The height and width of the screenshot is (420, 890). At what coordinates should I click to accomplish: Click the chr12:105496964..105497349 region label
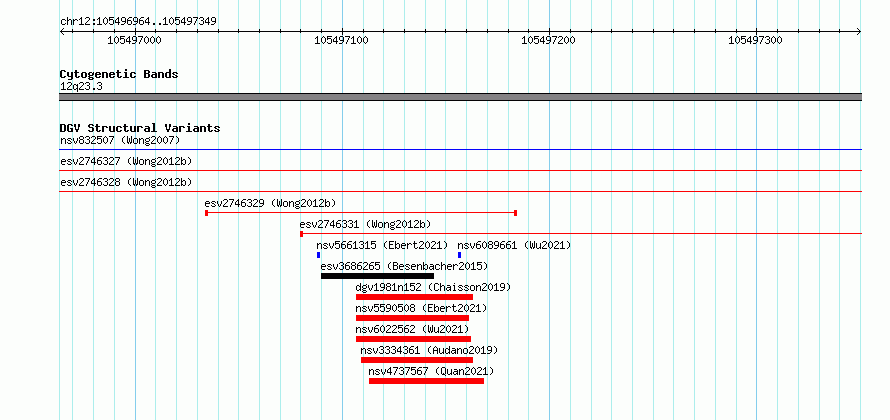tap(138, 22)
